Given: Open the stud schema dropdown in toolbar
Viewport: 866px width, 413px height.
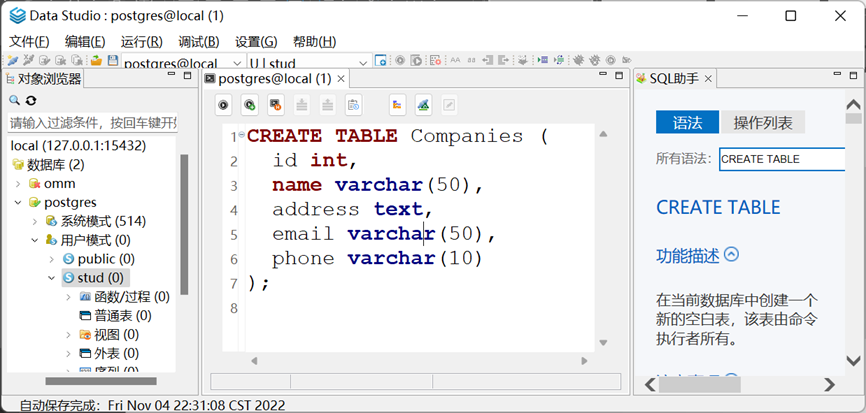Looking at the screenshot, I should click(363, 63).
